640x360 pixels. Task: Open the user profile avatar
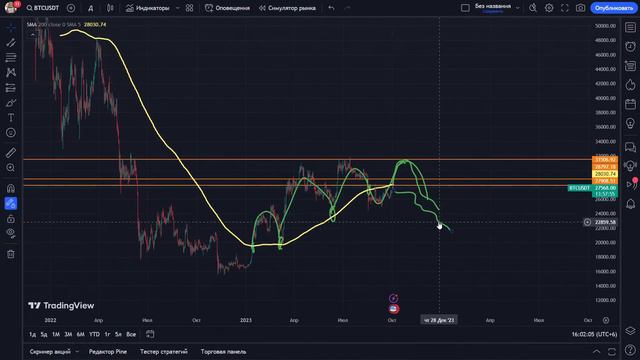pos(11,7)
